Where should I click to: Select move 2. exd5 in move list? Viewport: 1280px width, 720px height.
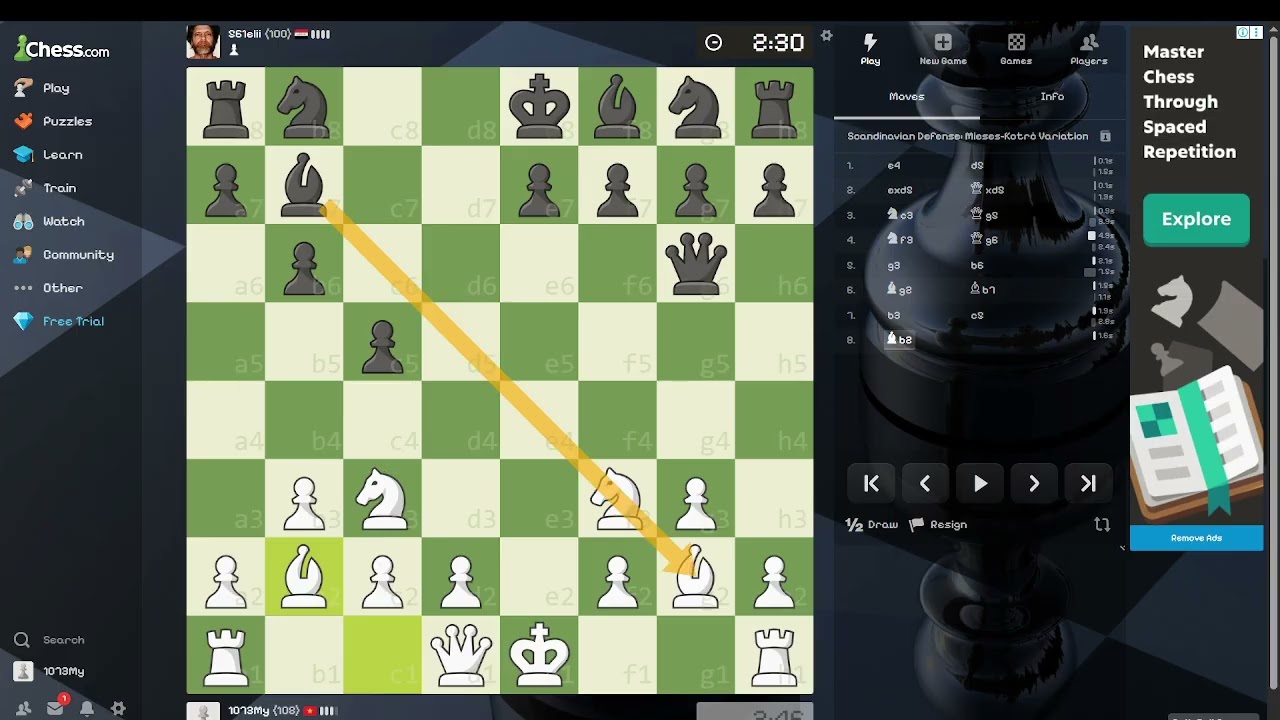click(x=900, y=190)
